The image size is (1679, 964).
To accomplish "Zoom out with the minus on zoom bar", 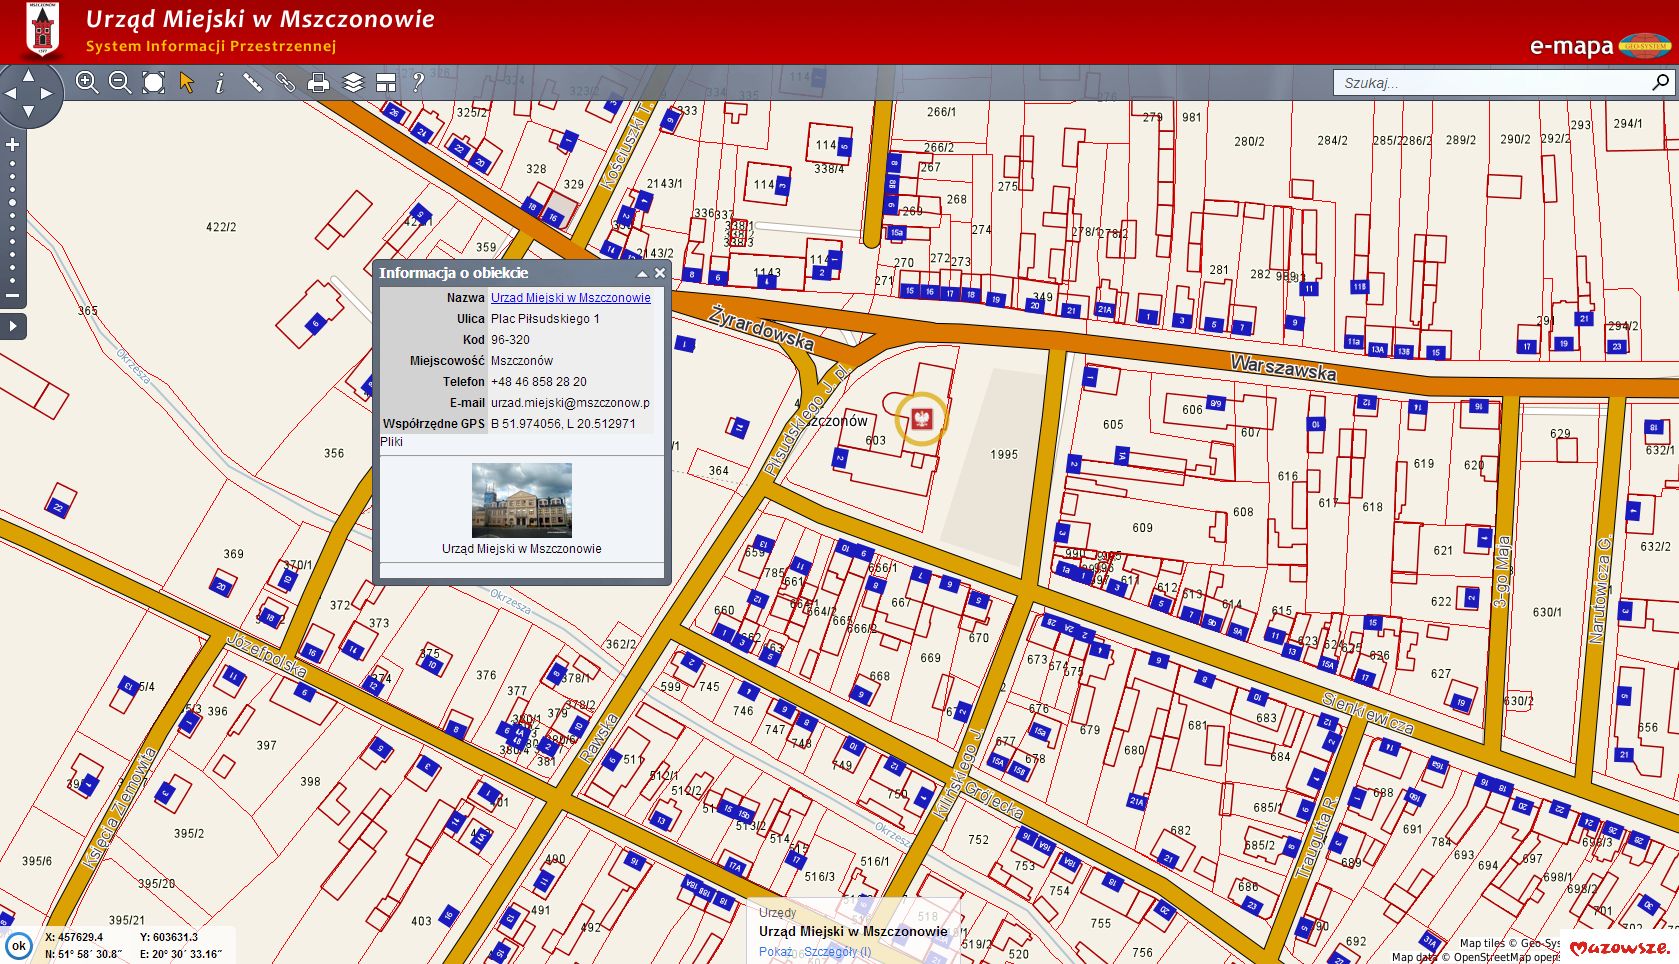I will pos(13,296).
